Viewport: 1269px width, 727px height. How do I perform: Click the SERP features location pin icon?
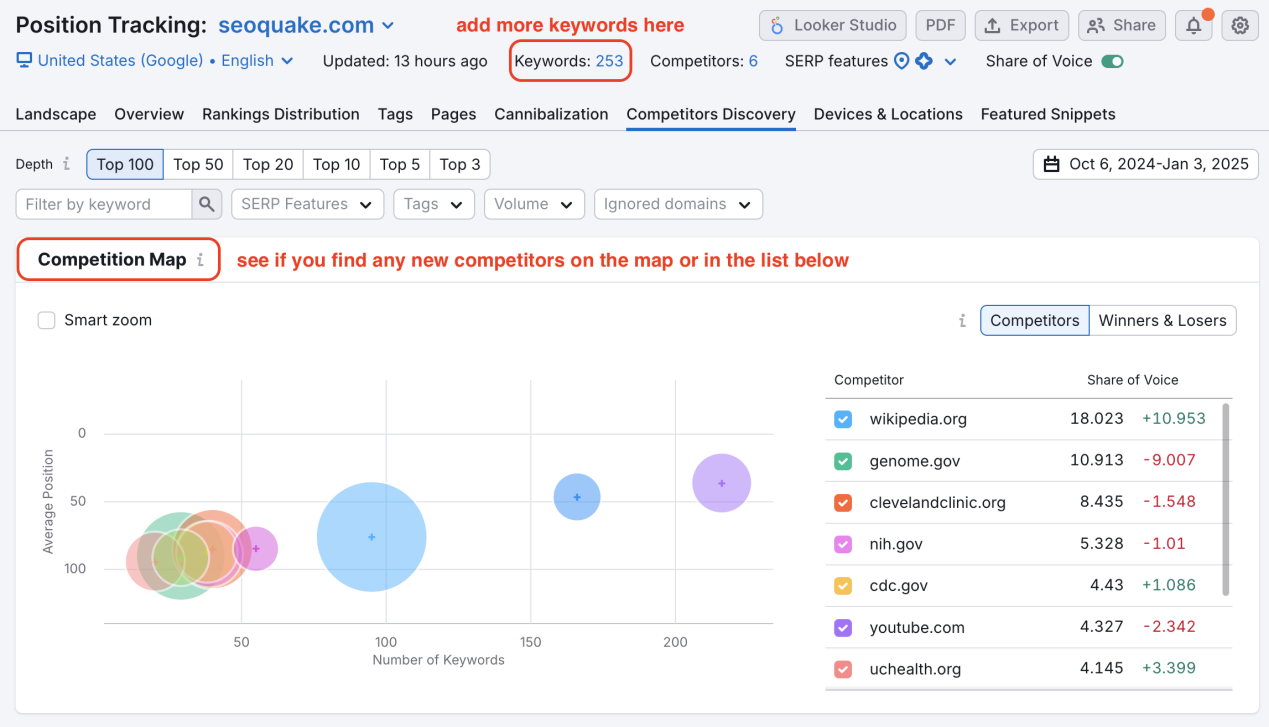[902, 61]
